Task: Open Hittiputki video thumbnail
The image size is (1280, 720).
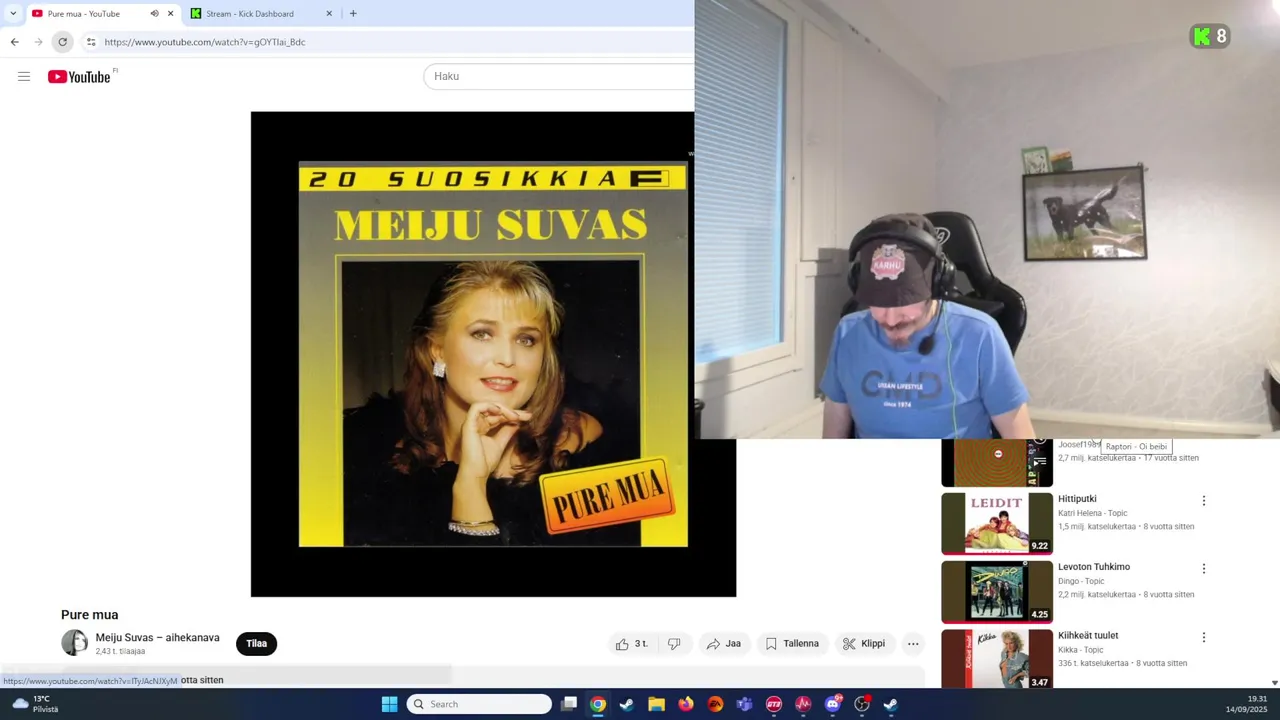Action: 997,523
